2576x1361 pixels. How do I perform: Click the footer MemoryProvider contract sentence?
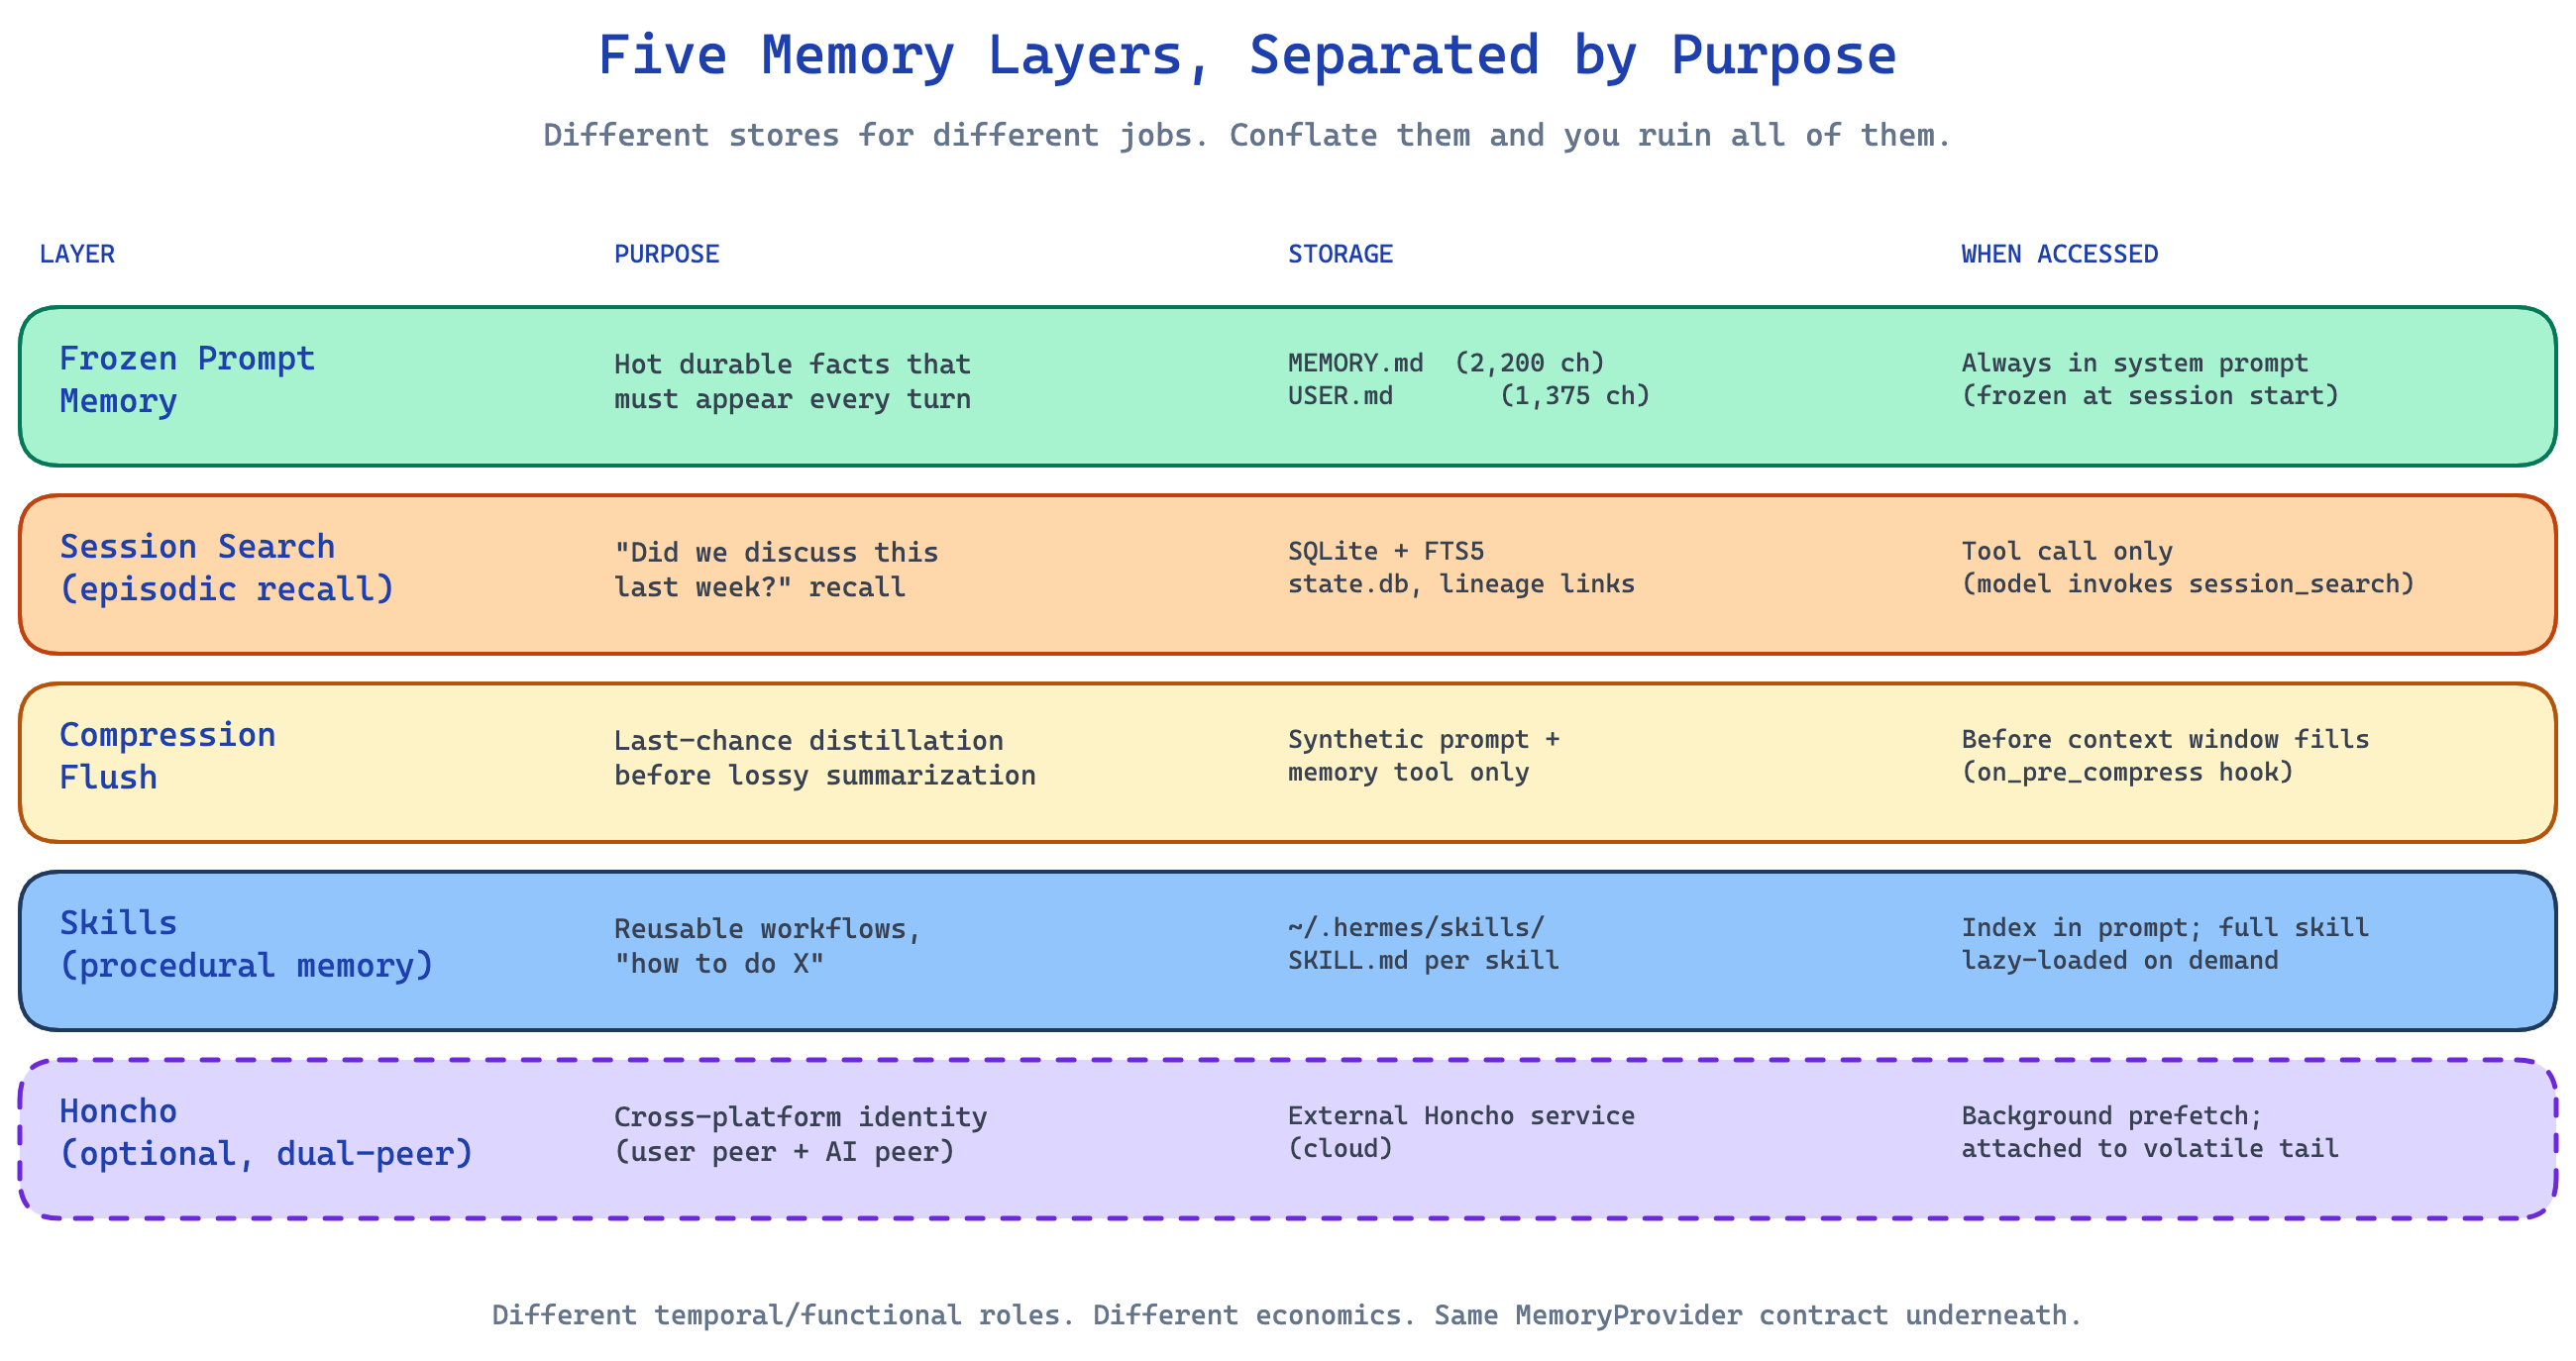pos(1286,1314)
